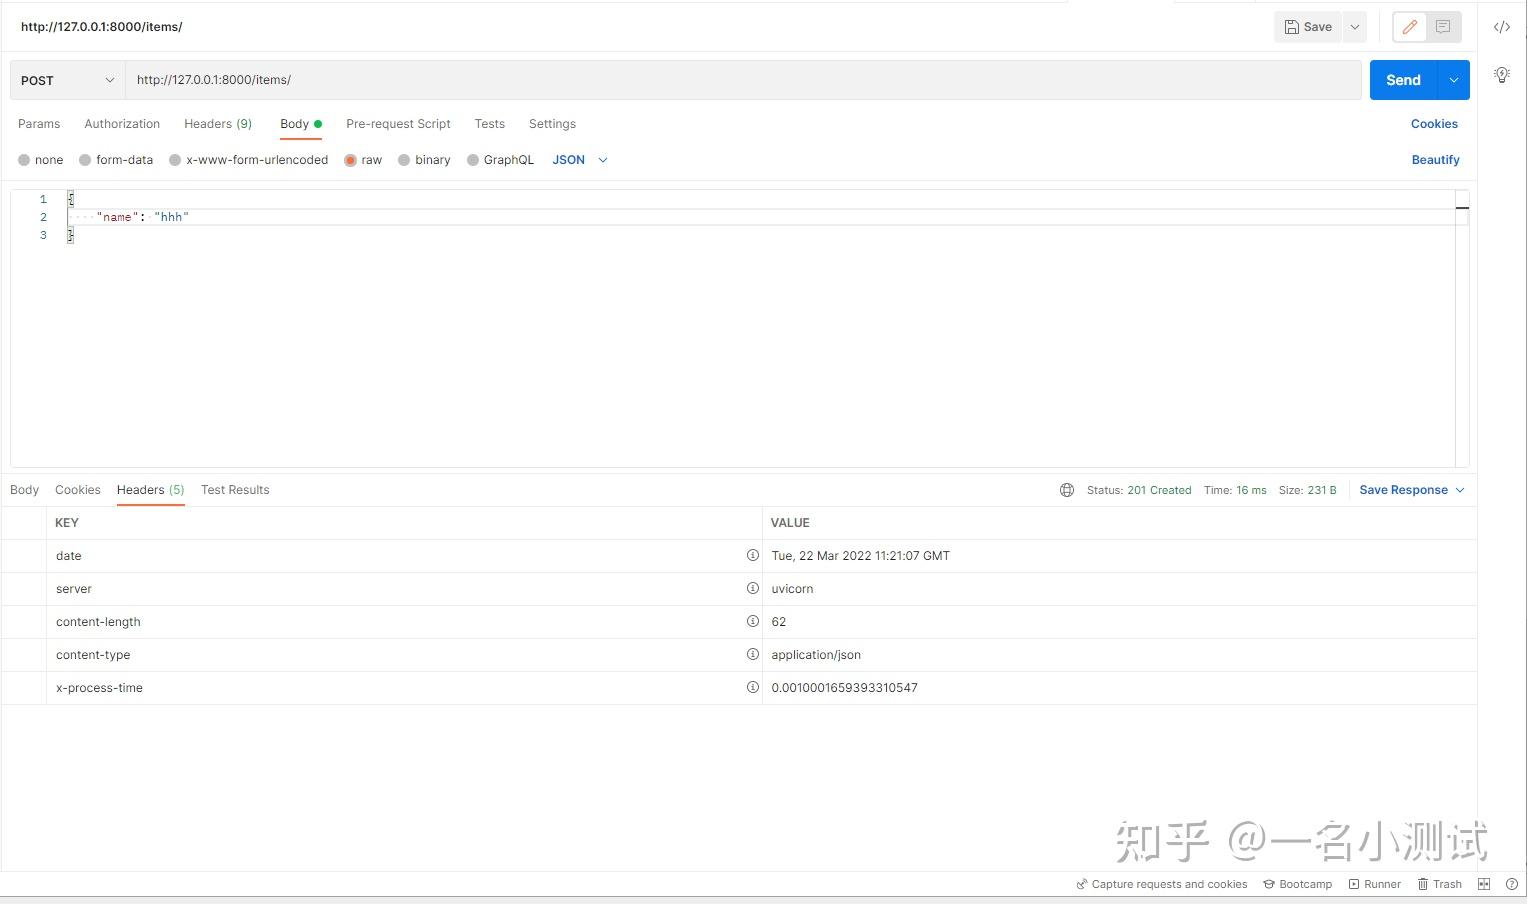This screenshot has height=904, width=1527.
Task: Select the form-data radio button
Action: coord(85,160)
